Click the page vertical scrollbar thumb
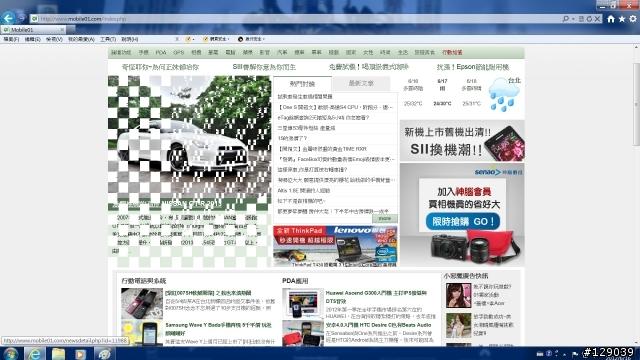Screen dimensions: 640x360 click(x=636, y=104)
